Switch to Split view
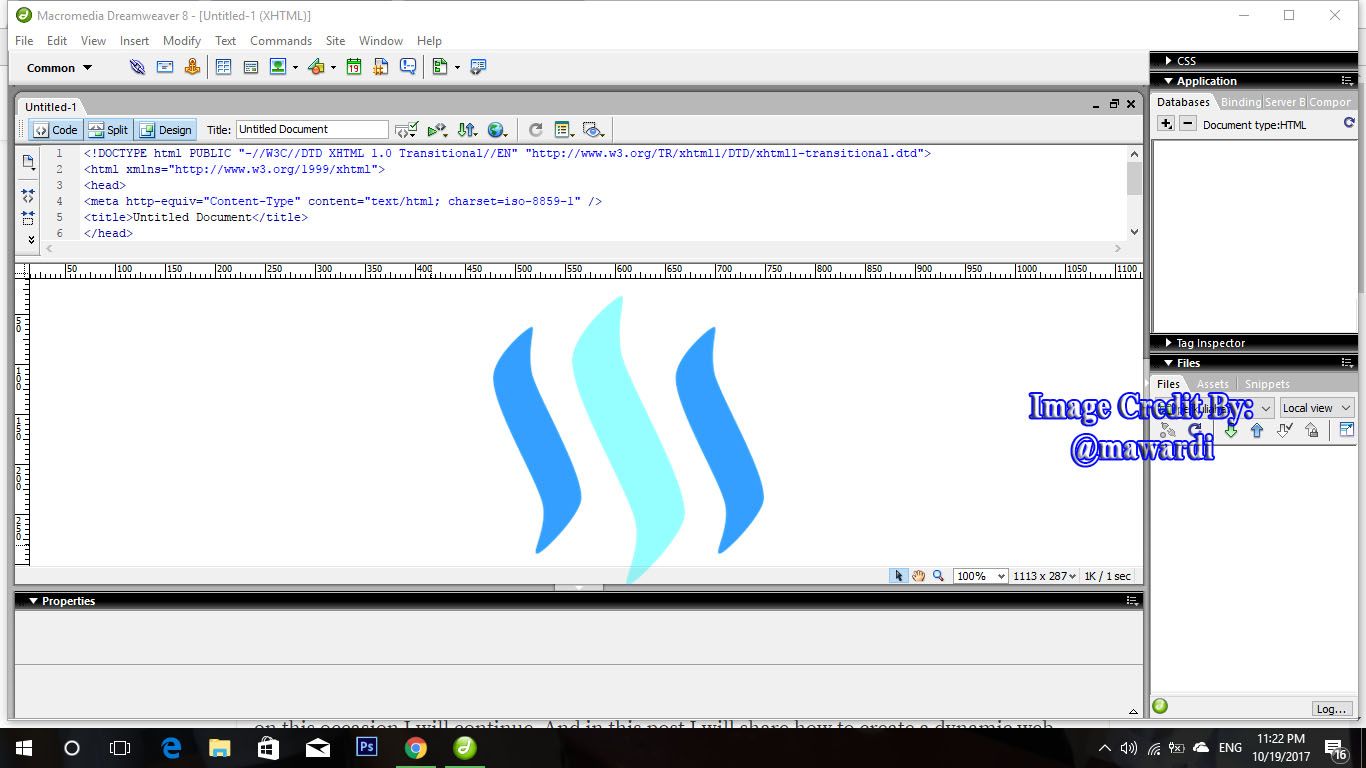The image size is (1366, 768). [x=108, y=130]
